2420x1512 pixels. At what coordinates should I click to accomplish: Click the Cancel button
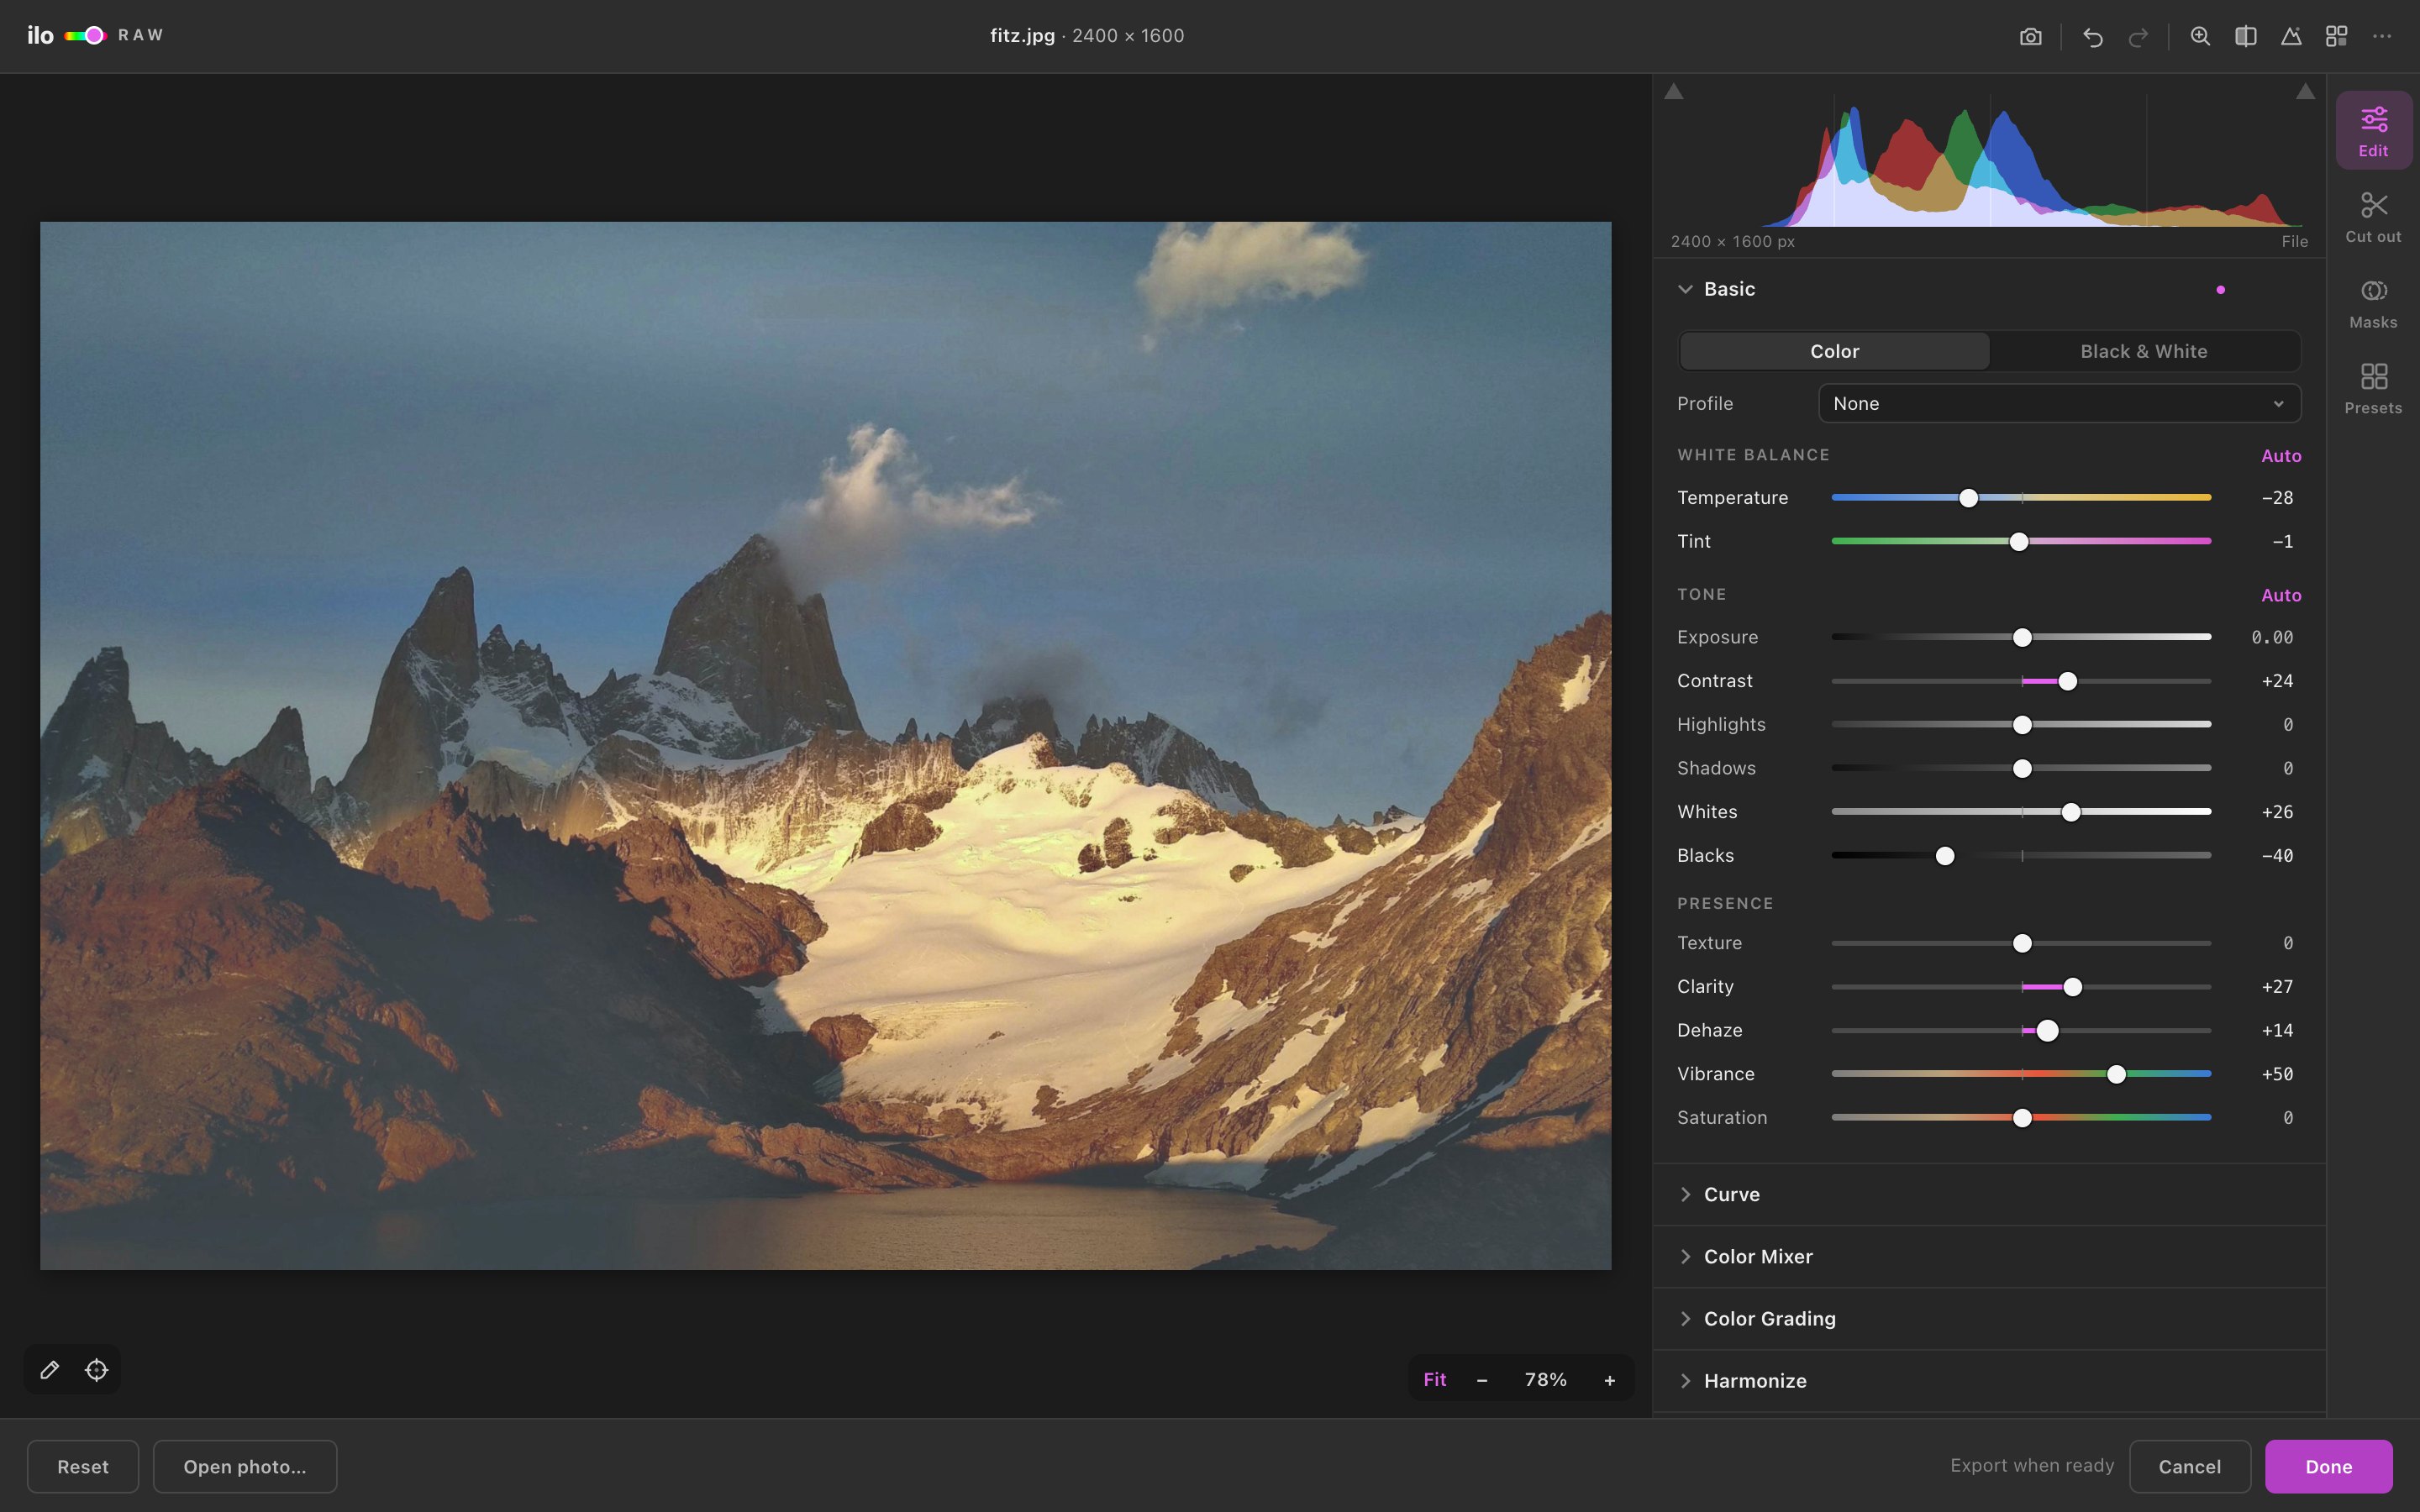point(2190,1467)
